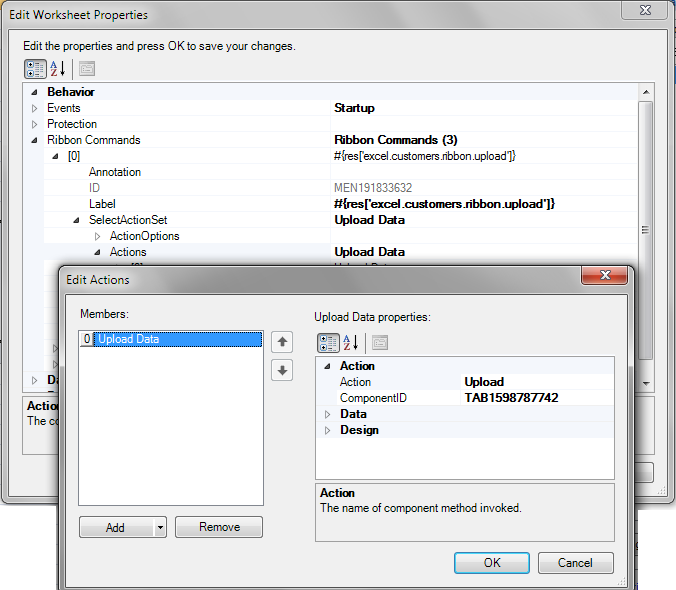The width and height of the screenshot is (676, 590).
Task: Remove the selected member
Action: coord(219,527)
